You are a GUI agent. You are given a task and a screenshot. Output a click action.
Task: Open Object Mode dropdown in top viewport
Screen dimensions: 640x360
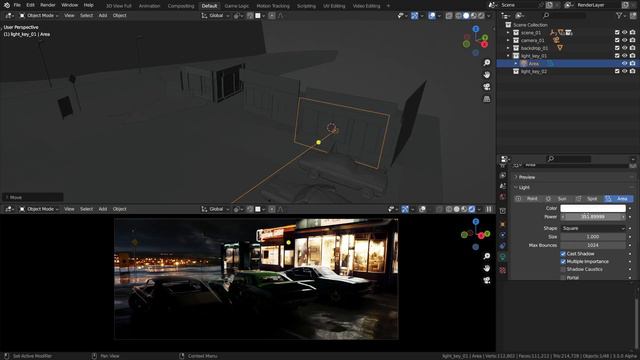[x=39, y=16]
